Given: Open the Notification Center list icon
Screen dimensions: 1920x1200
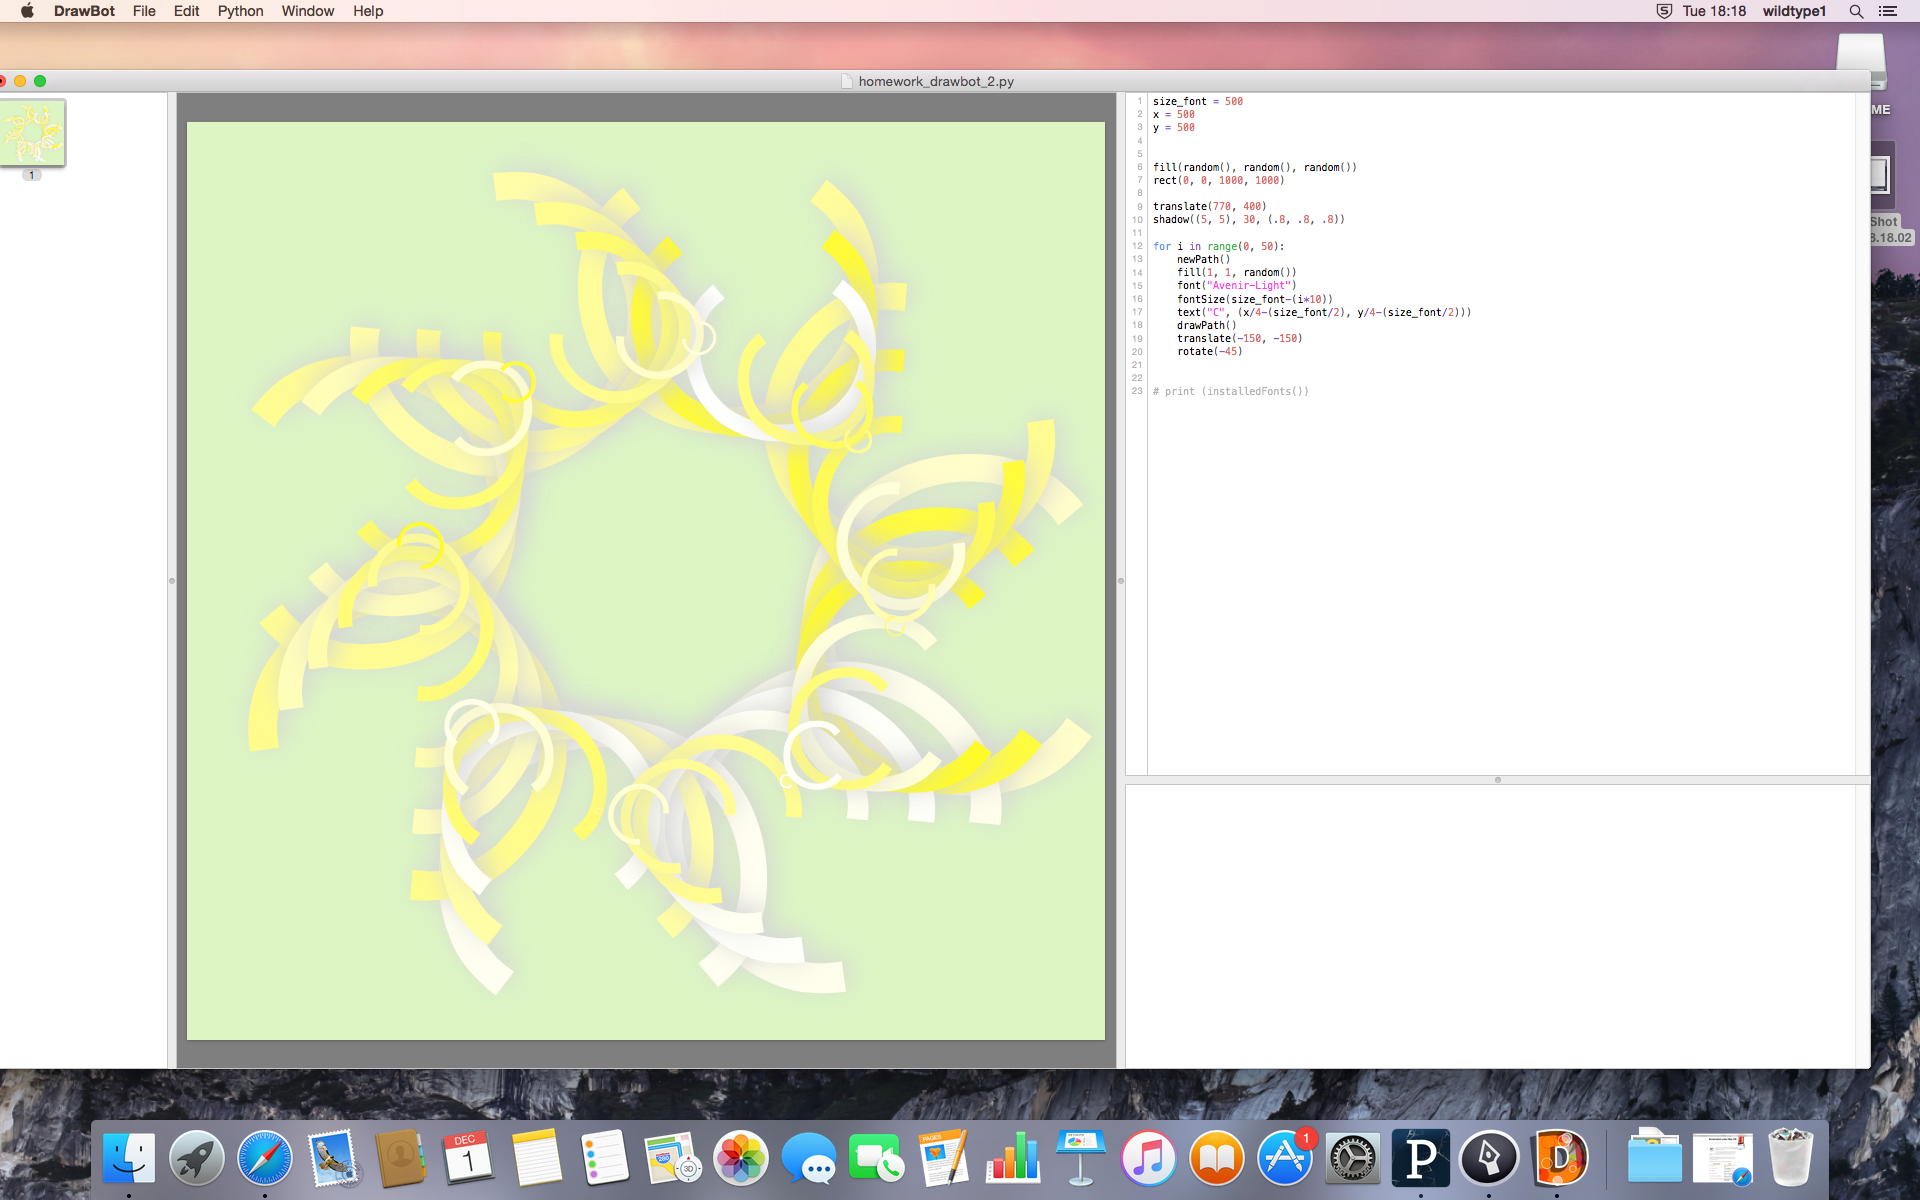Looking at the screenshot, I should pyautogui.click(x=1888, y=11).
